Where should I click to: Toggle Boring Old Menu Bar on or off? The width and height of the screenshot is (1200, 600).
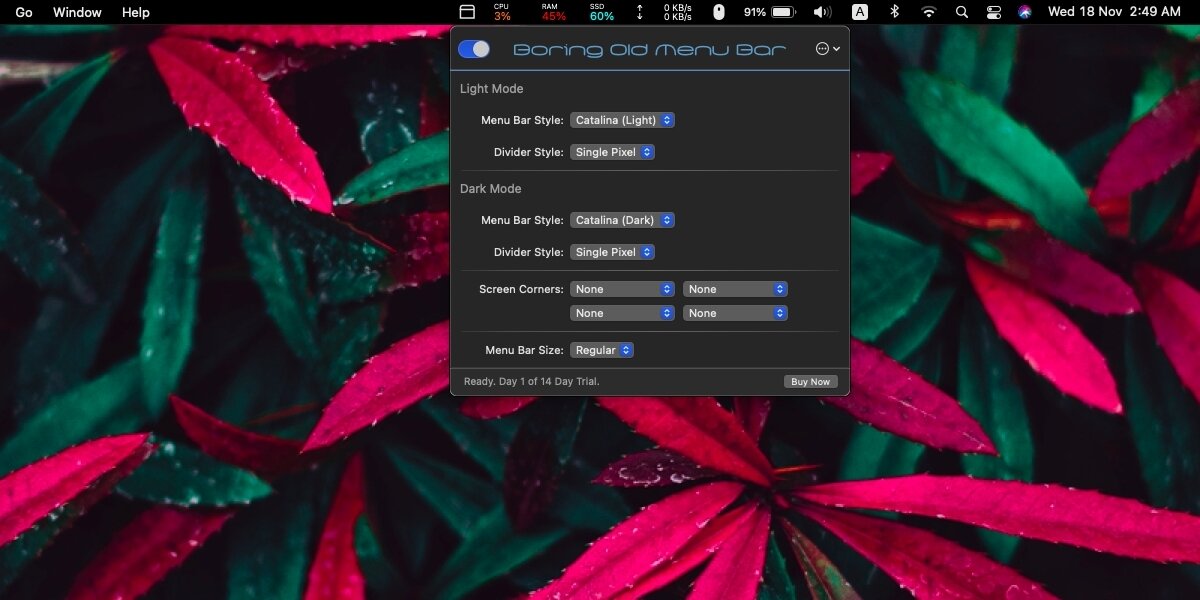click(474, 49)
